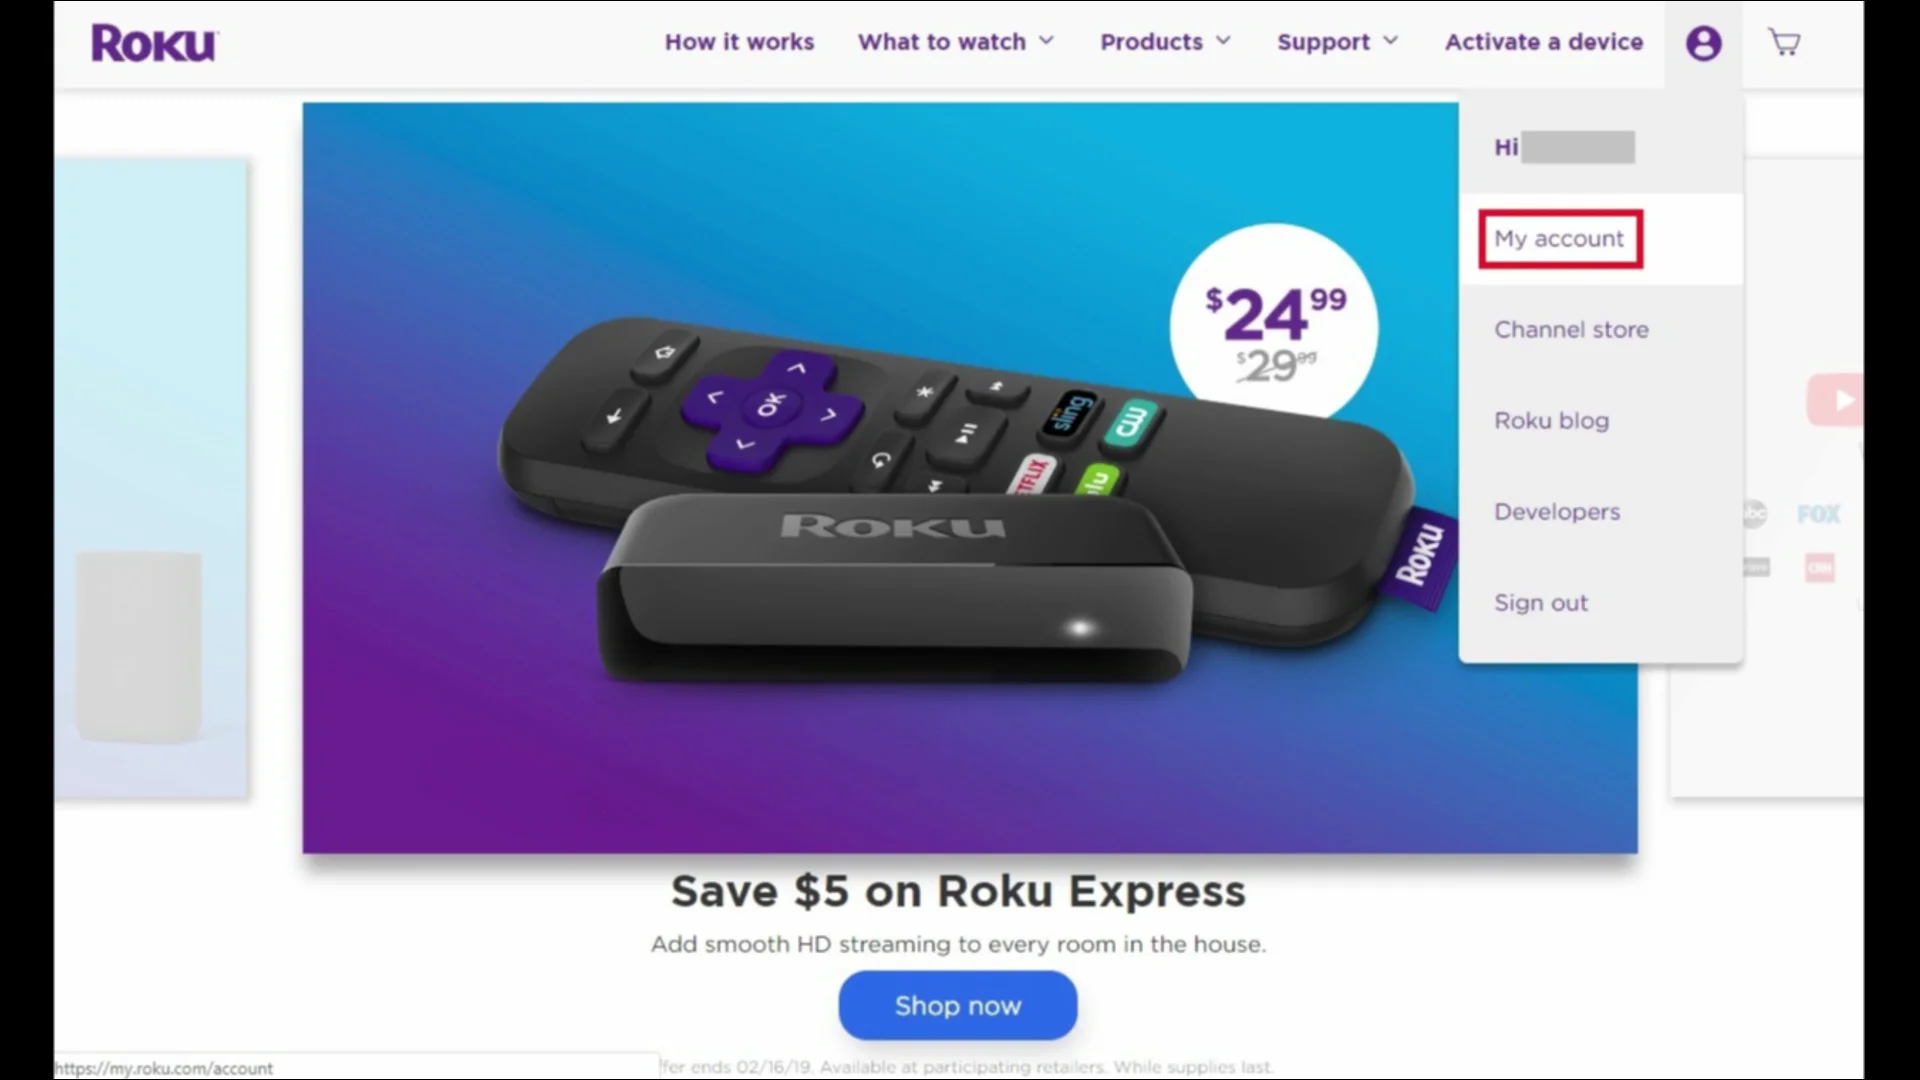Click the Roku Express banner image
The image size is (1920, 1080).
pyautogui.click(x=880, y=478)
